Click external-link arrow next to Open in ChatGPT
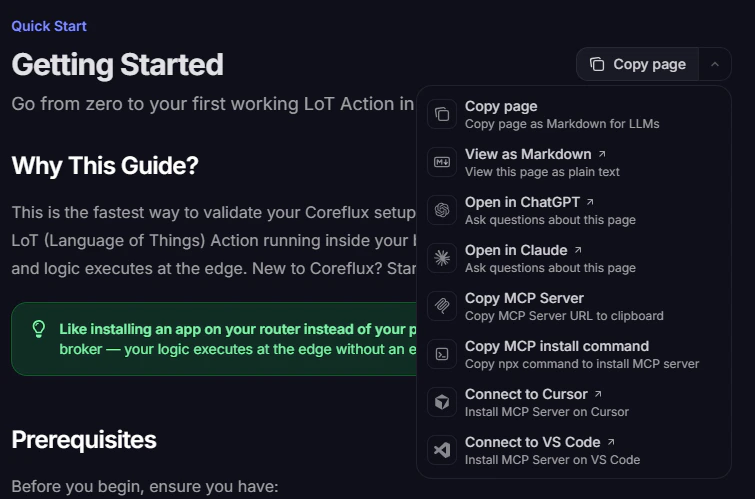The width and height of the screenshot is (755, 499). [x=590, y=202]
